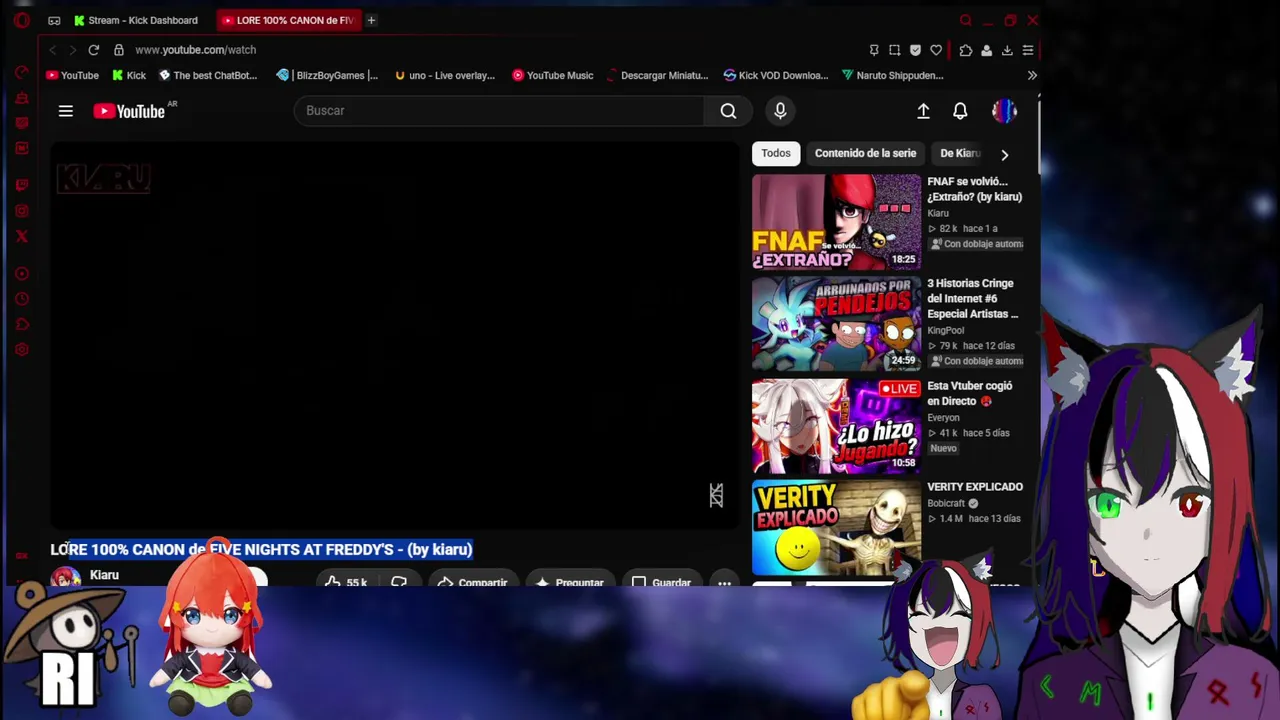Click the Bobicraft channel name
The width and height of the screenshot is (1280, 720).
pyautogui.click(x=946, y=503)
